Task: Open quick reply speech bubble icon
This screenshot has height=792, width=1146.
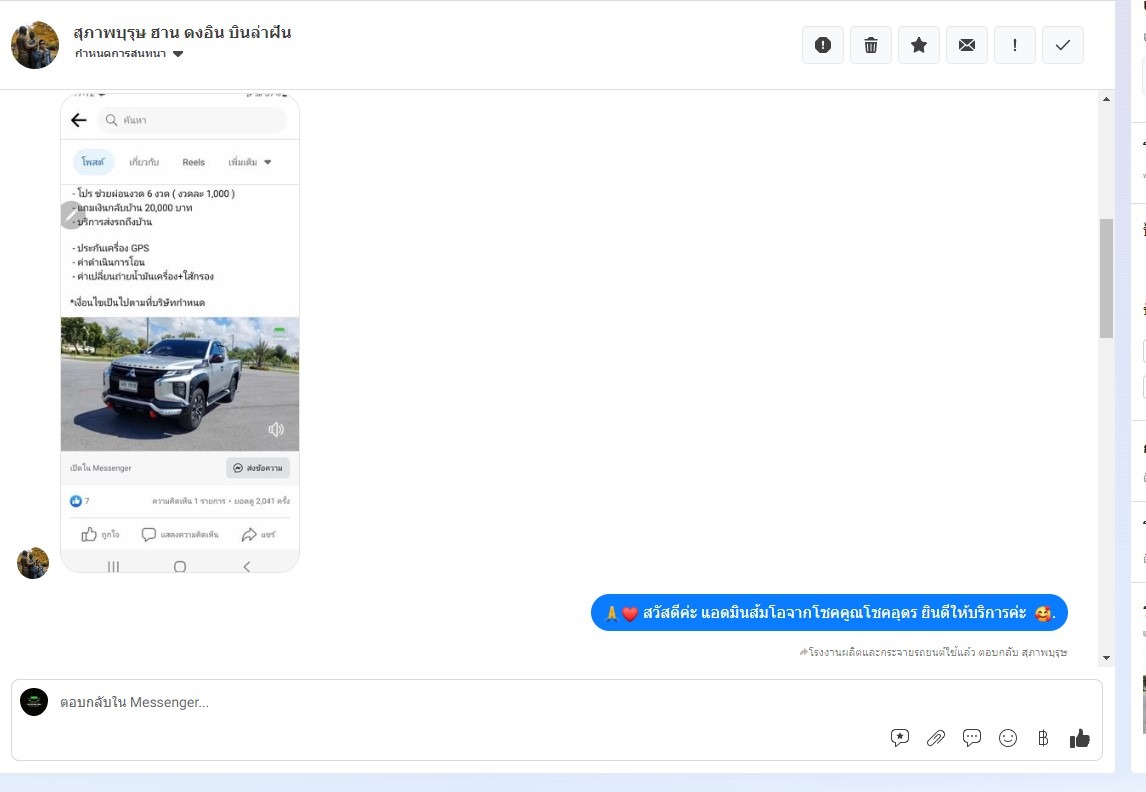Action: 971,738
